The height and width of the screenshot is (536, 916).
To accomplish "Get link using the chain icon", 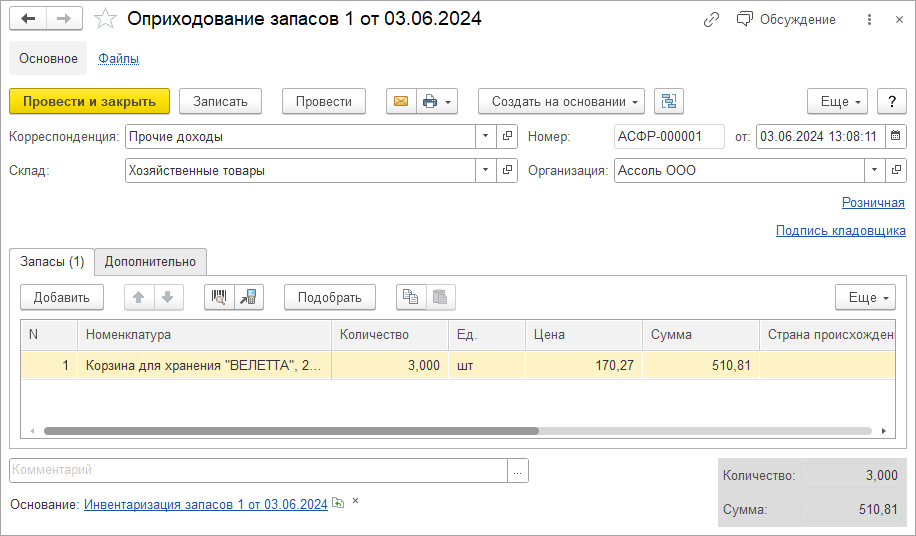I will [x=711, y=19].
